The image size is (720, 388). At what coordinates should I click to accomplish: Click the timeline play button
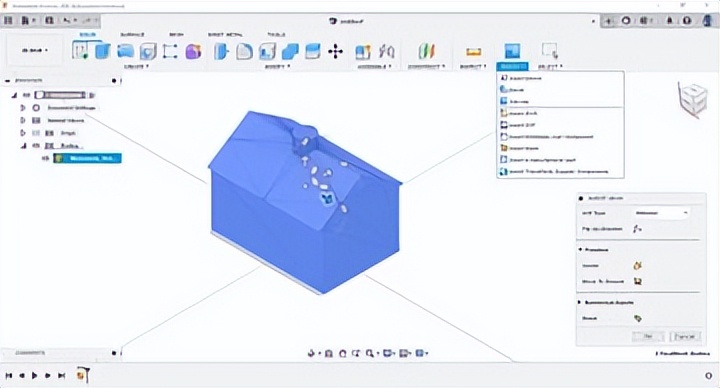tap(34, 376)
